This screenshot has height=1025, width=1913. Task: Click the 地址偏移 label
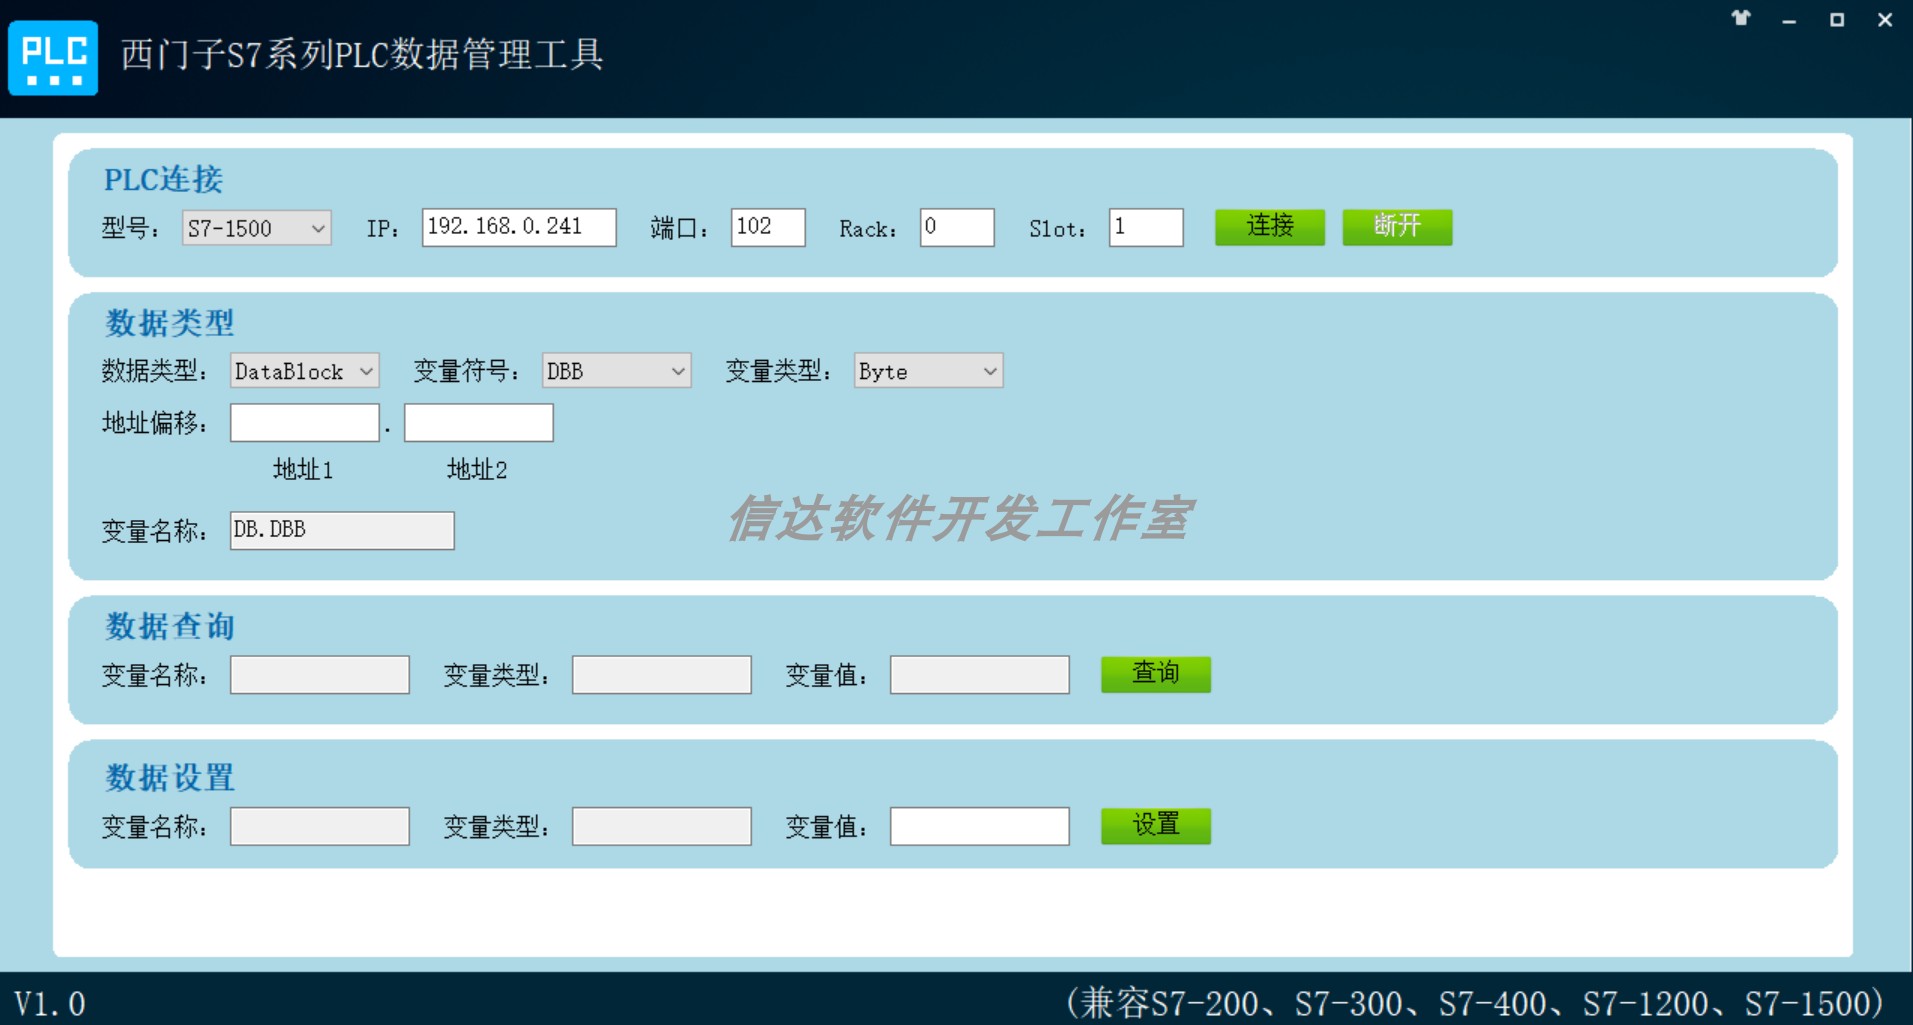[x=154, y=423]
